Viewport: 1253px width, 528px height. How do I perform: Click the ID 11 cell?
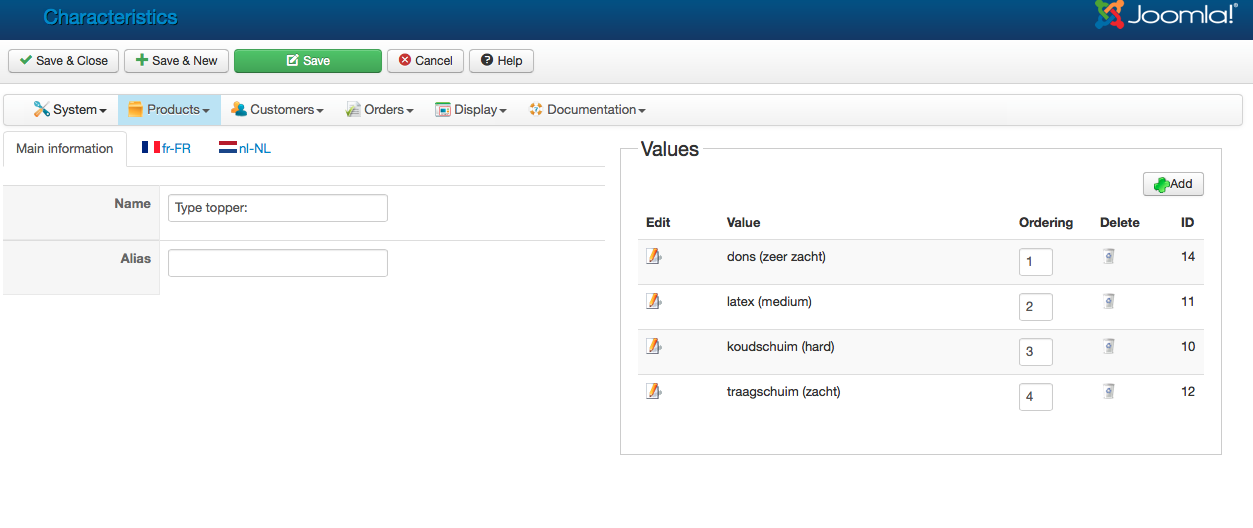click(1188, 302)
